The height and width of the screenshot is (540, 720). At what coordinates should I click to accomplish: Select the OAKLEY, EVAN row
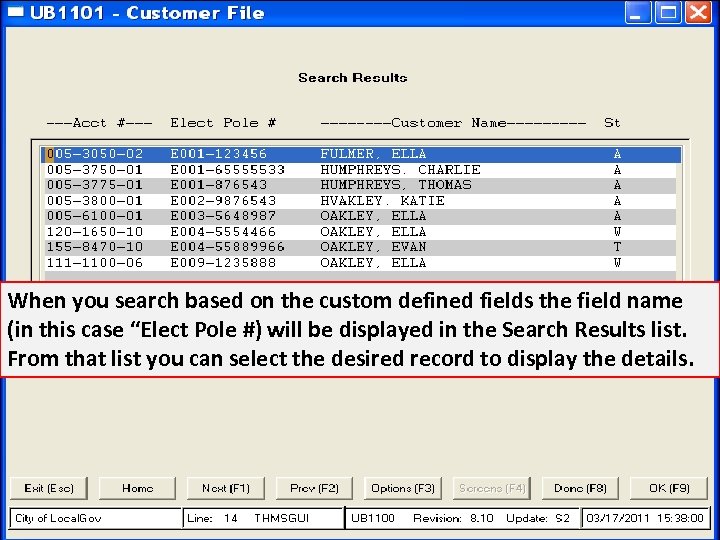tap(360, 248)
